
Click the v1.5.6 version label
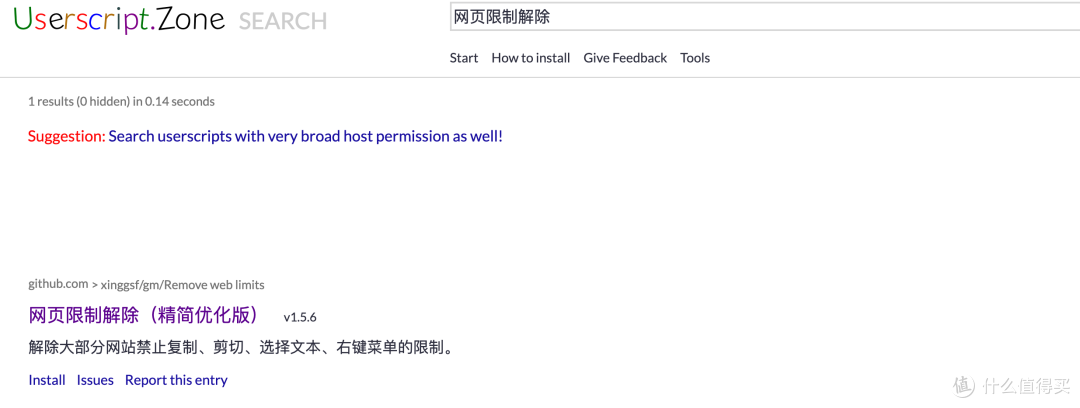tap(300, 318)
